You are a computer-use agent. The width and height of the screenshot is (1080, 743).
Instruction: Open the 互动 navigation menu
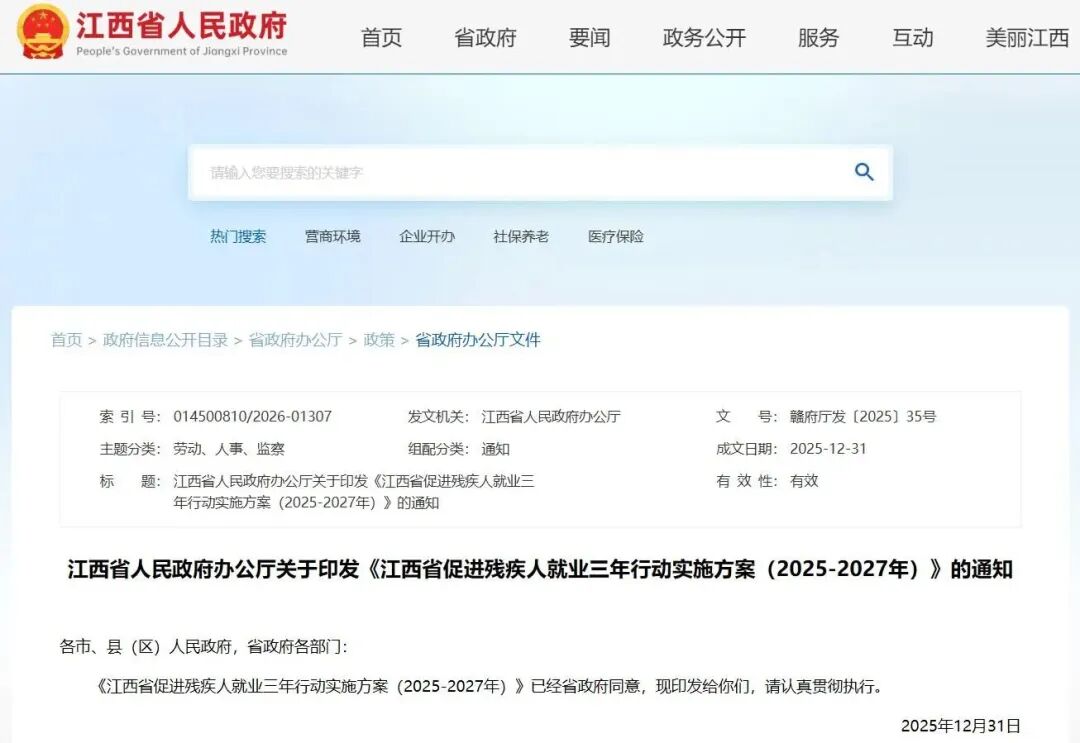tap(911, 38)
